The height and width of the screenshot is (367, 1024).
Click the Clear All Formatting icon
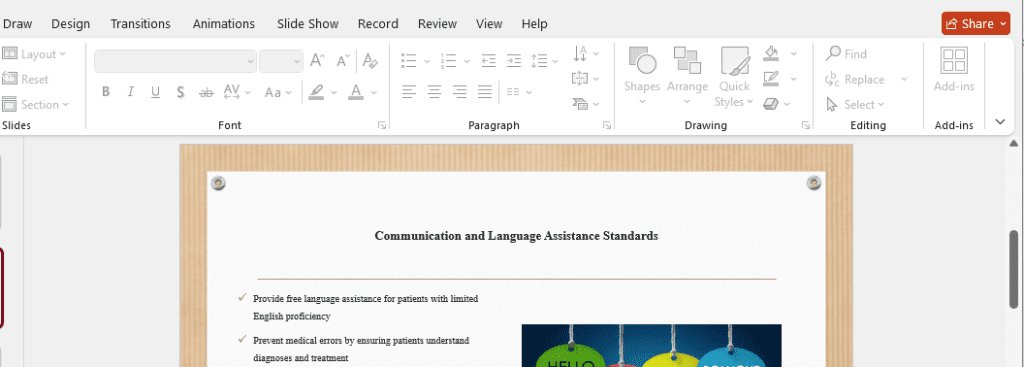(x=370, y=61)
